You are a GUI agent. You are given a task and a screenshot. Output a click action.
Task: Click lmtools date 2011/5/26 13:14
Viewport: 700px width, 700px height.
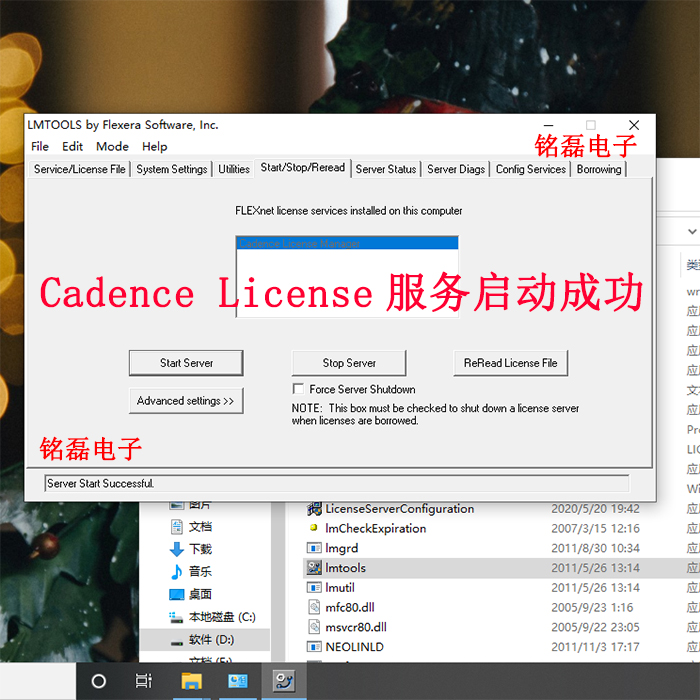595,567
